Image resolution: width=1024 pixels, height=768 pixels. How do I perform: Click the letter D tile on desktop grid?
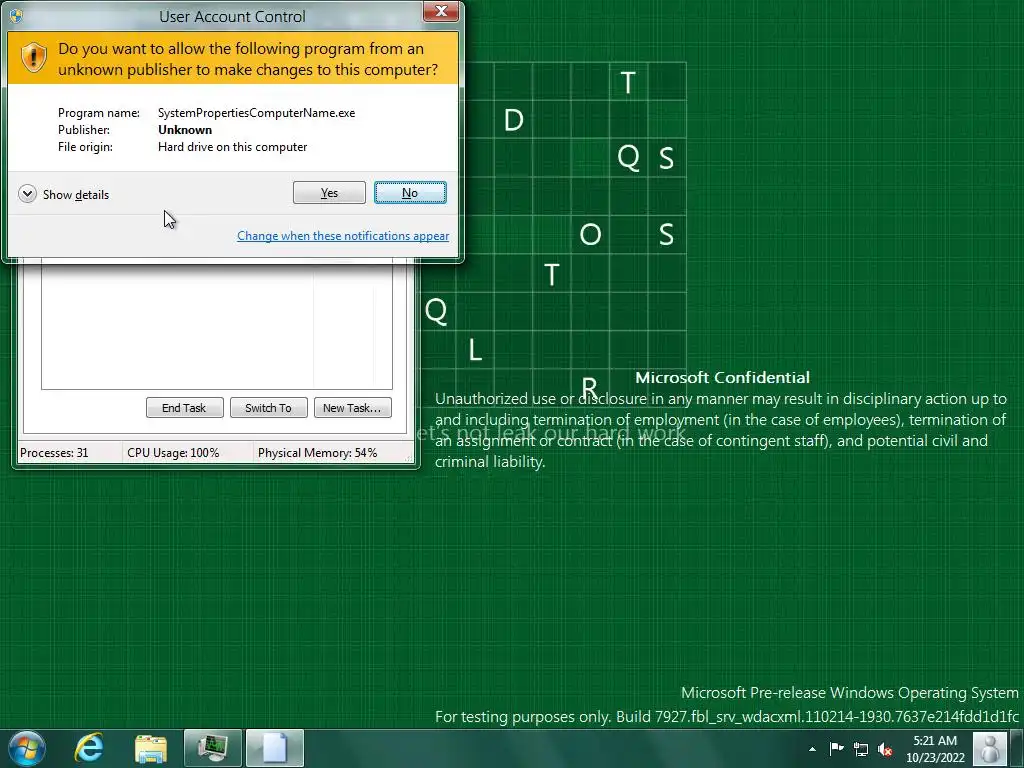pyautogui.click(x=513, y=120)
